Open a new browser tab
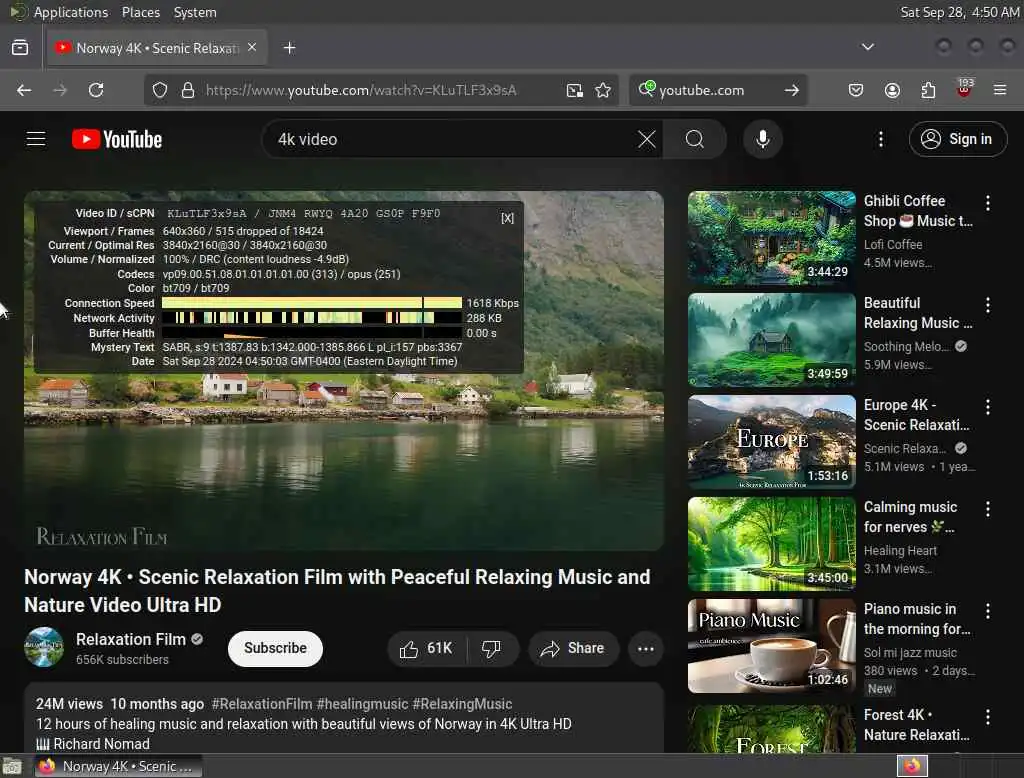This screenshot has height=778, width=1024. click(x=289, y=48)
